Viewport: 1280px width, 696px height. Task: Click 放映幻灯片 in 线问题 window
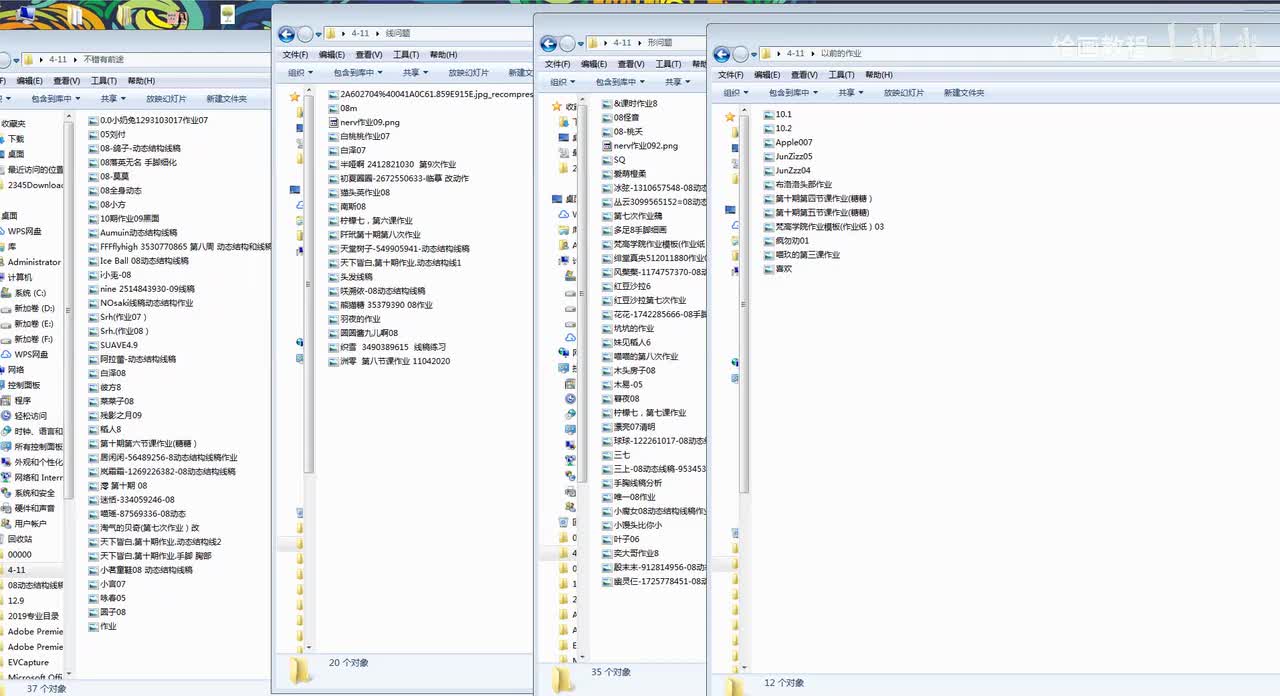click(468, 73)
